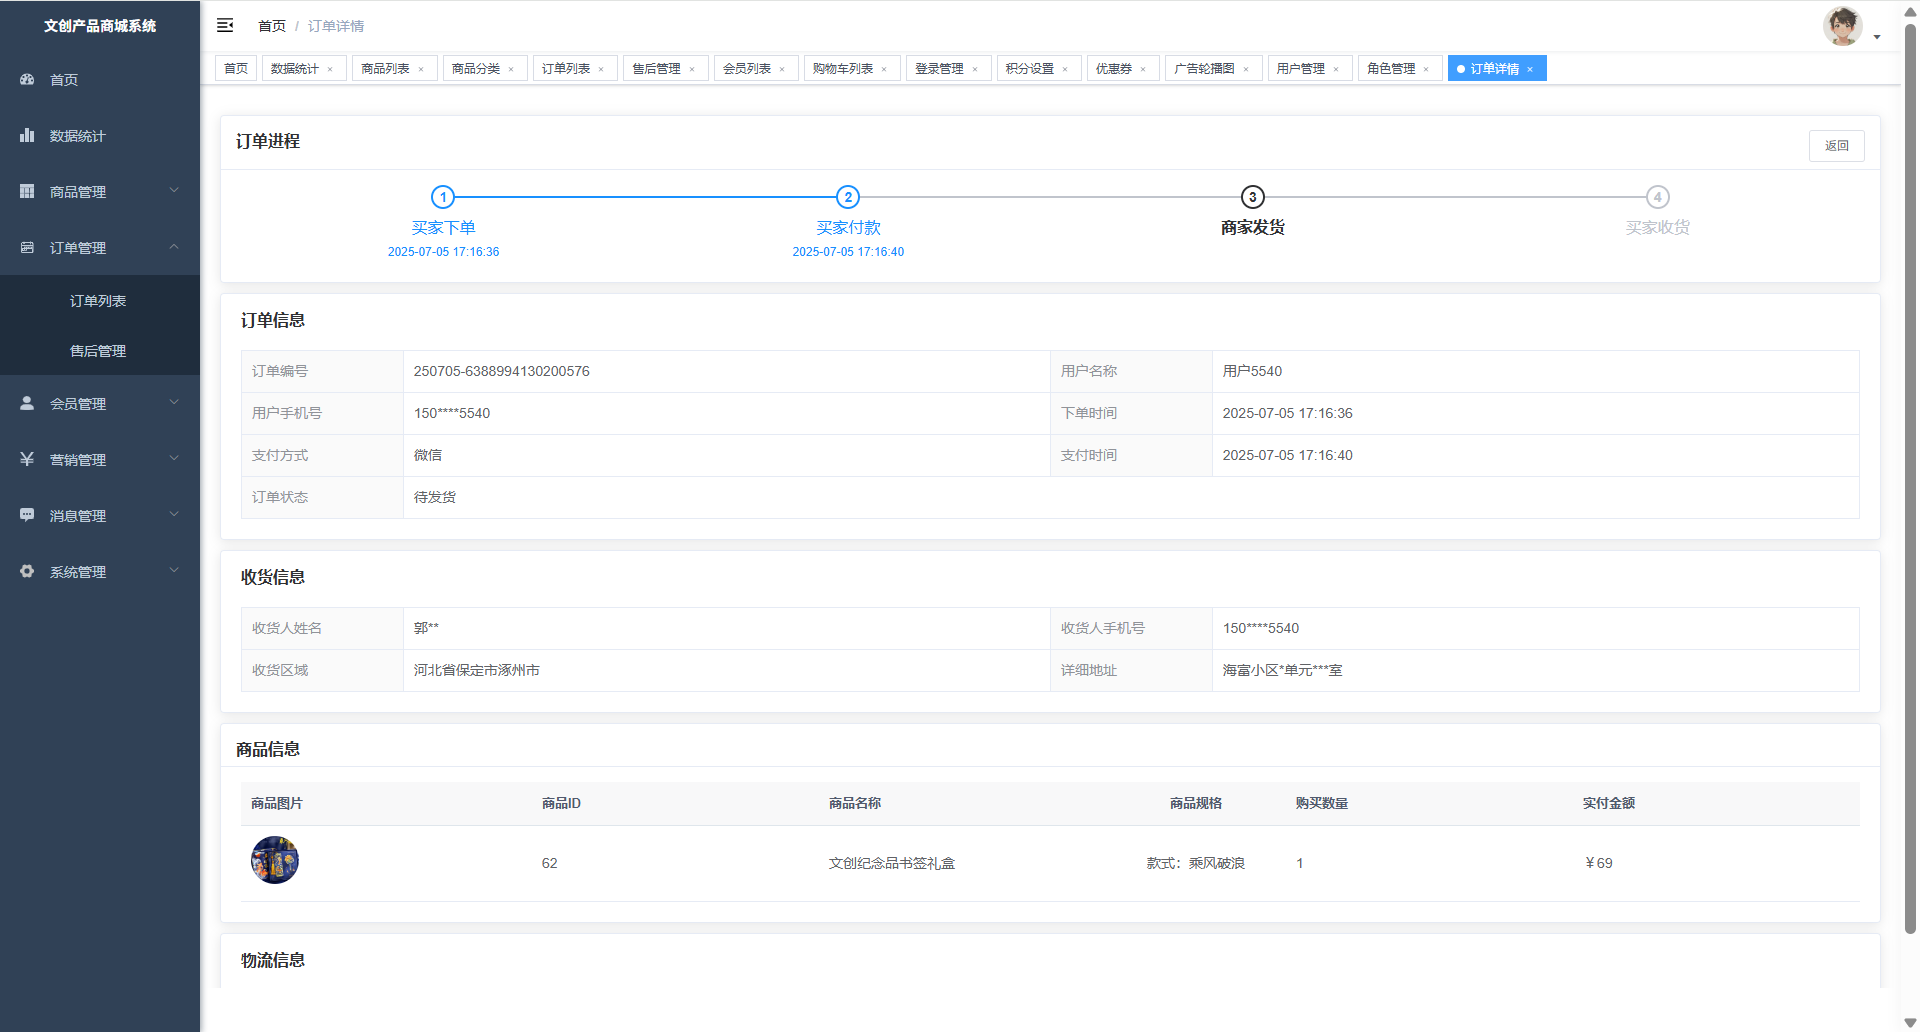Expand the 商品管理 menu chevron
The width and height of the screenshot is (1920, 1032).
[x=174, y=191]
